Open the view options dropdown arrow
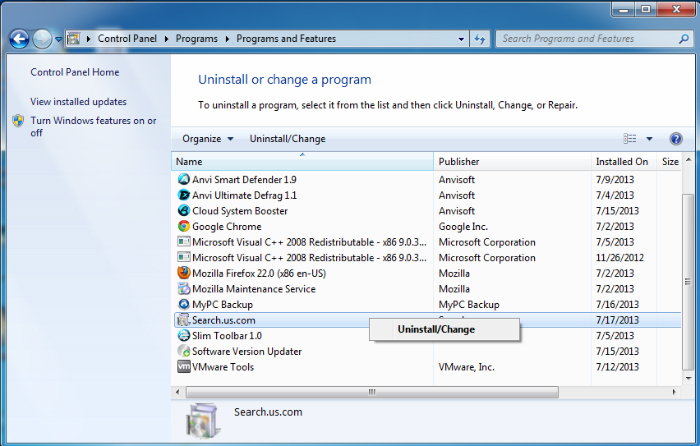Image resolution: width=700 pixels, height=446 pixels. 650,139
